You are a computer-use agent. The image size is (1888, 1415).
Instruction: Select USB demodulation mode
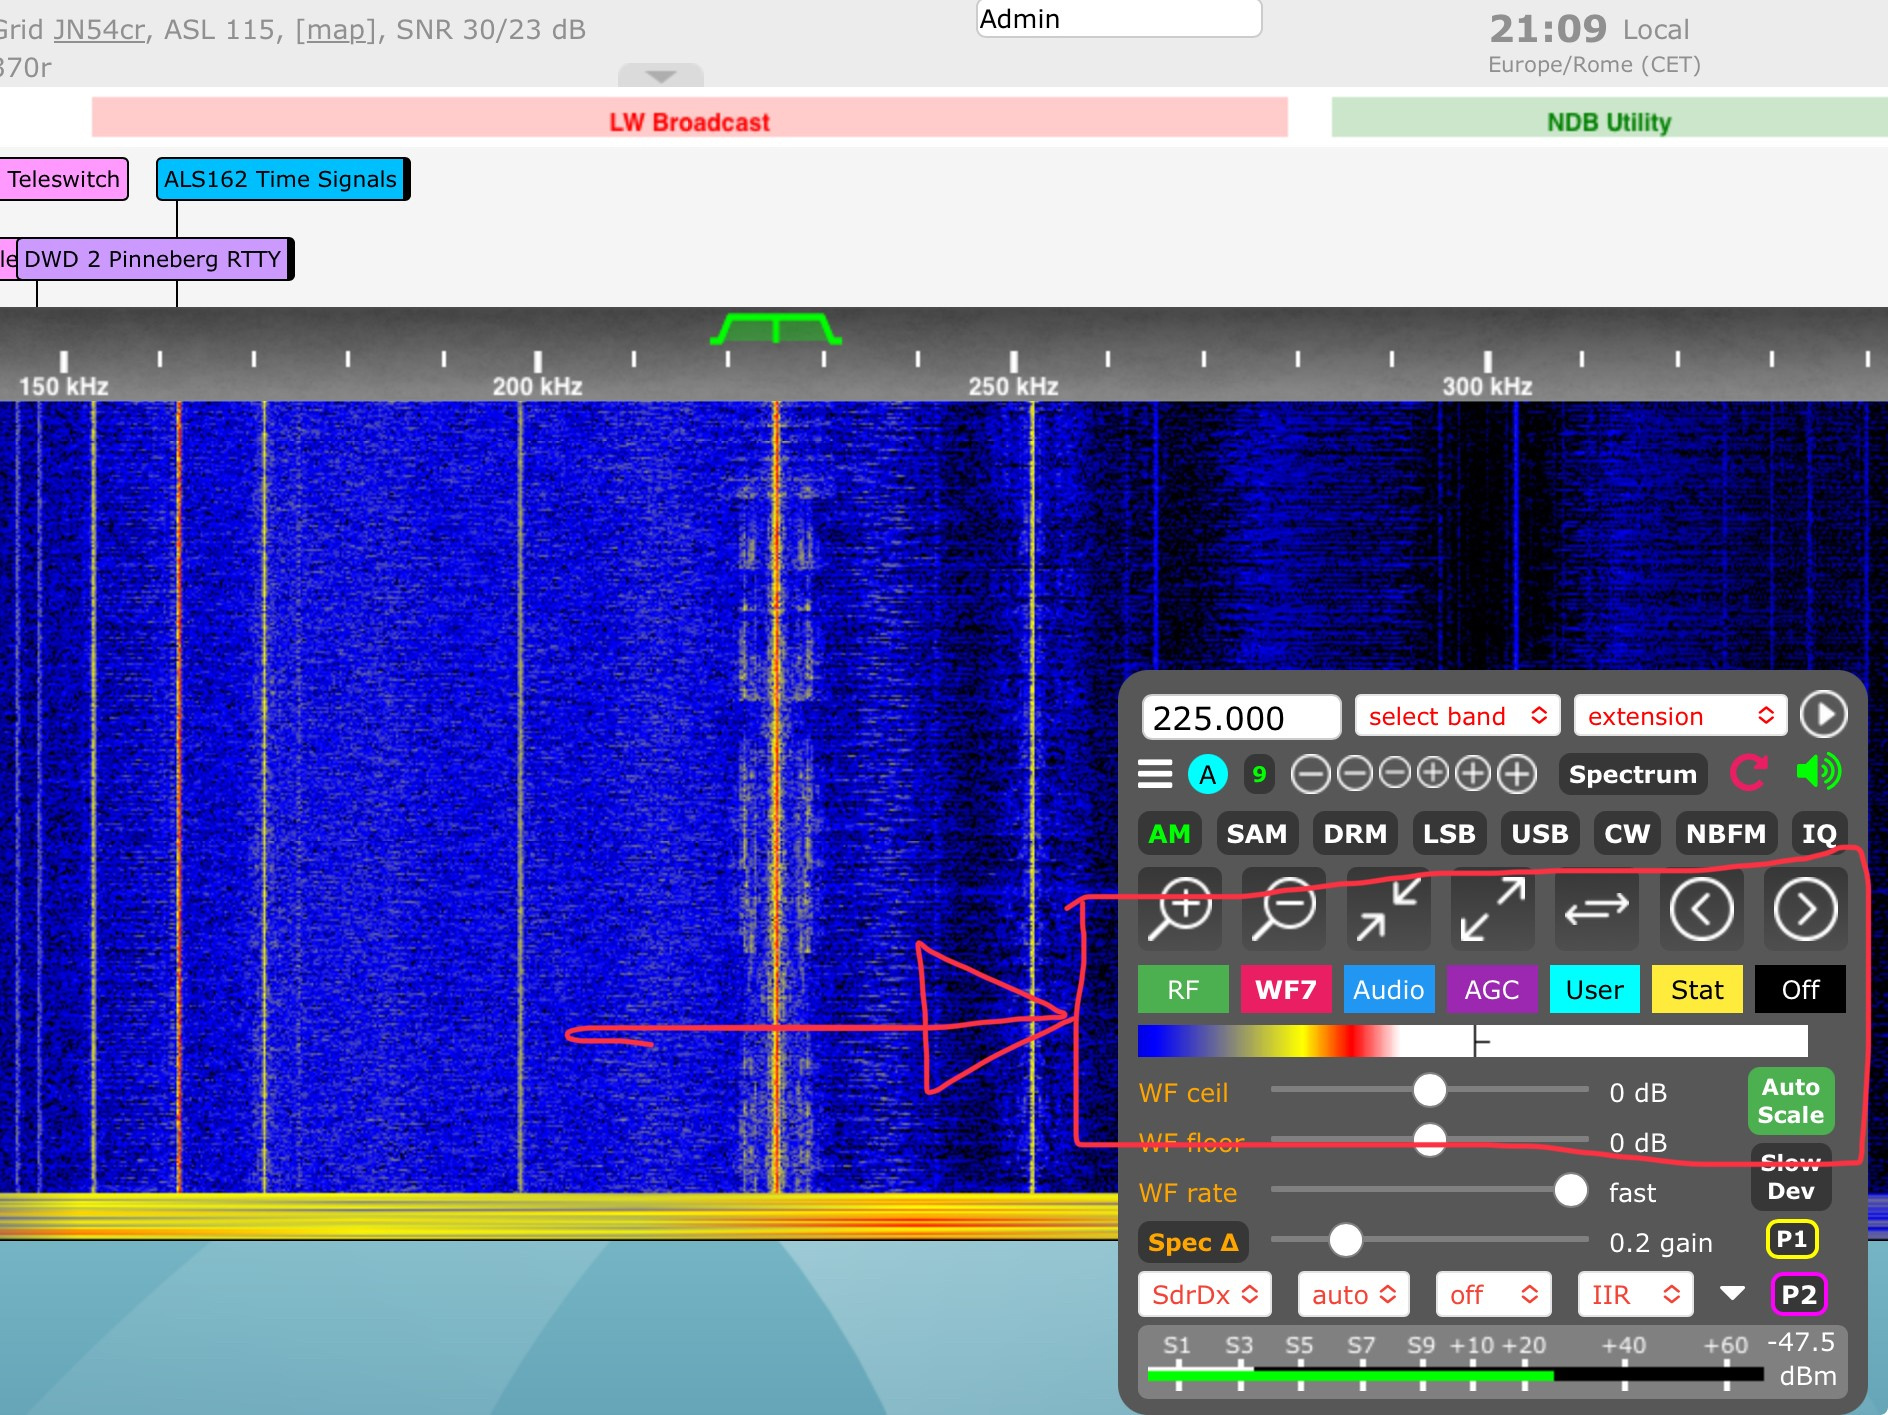pyautogui.click(x=1540, y=833)
